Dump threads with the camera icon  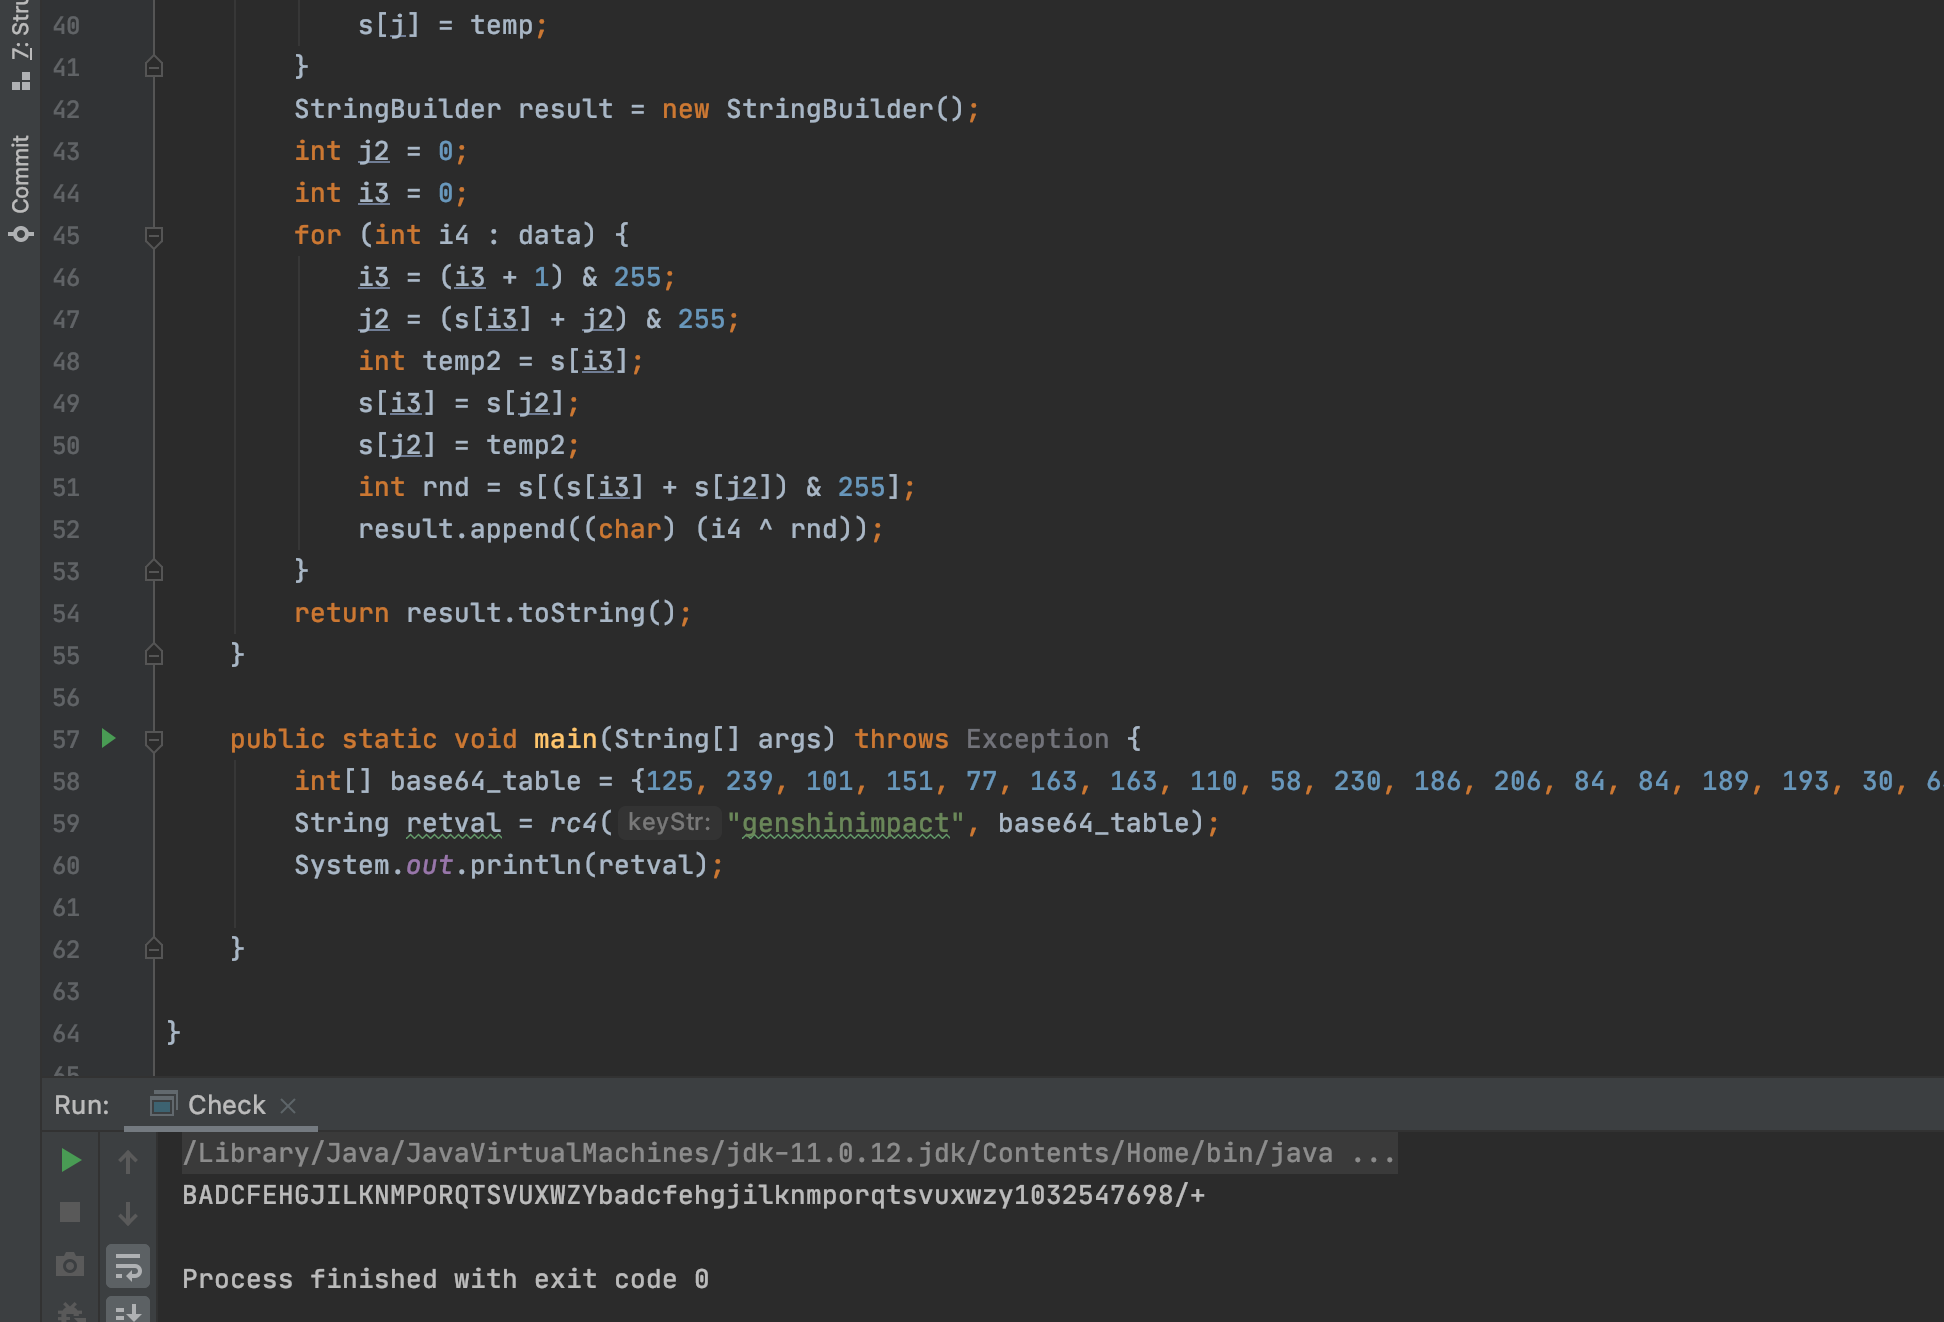[70, 1265]
